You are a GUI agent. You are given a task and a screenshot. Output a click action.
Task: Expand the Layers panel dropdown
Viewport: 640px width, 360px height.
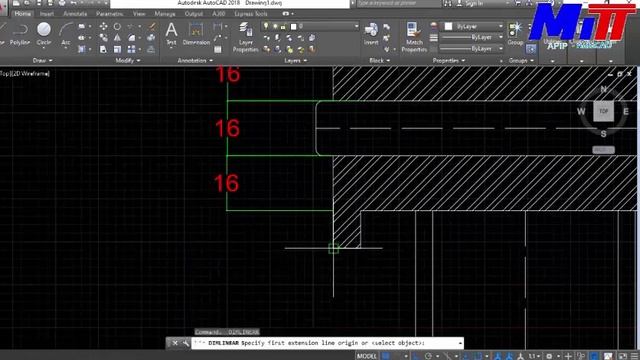(296, 60)
